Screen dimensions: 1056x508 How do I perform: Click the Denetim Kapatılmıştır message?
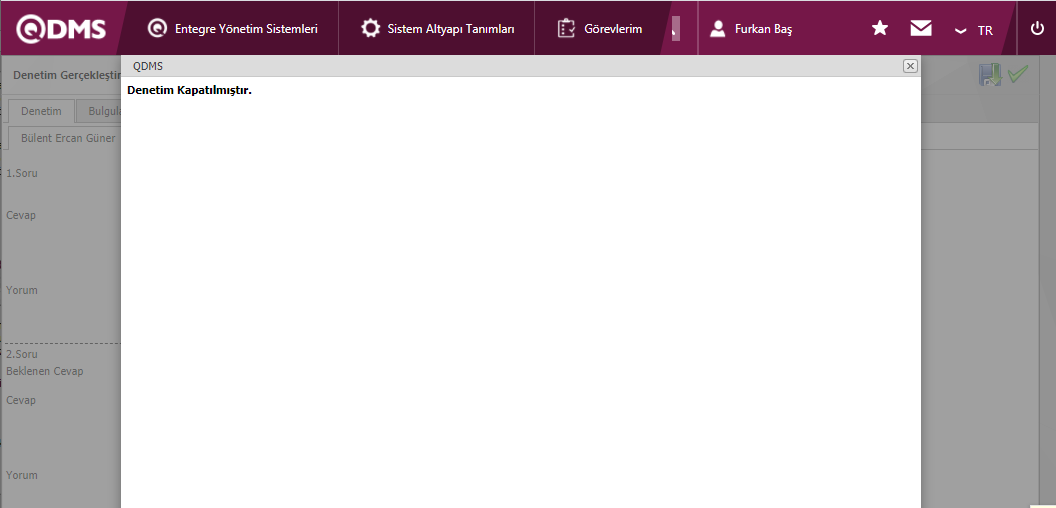pos(189,90)
